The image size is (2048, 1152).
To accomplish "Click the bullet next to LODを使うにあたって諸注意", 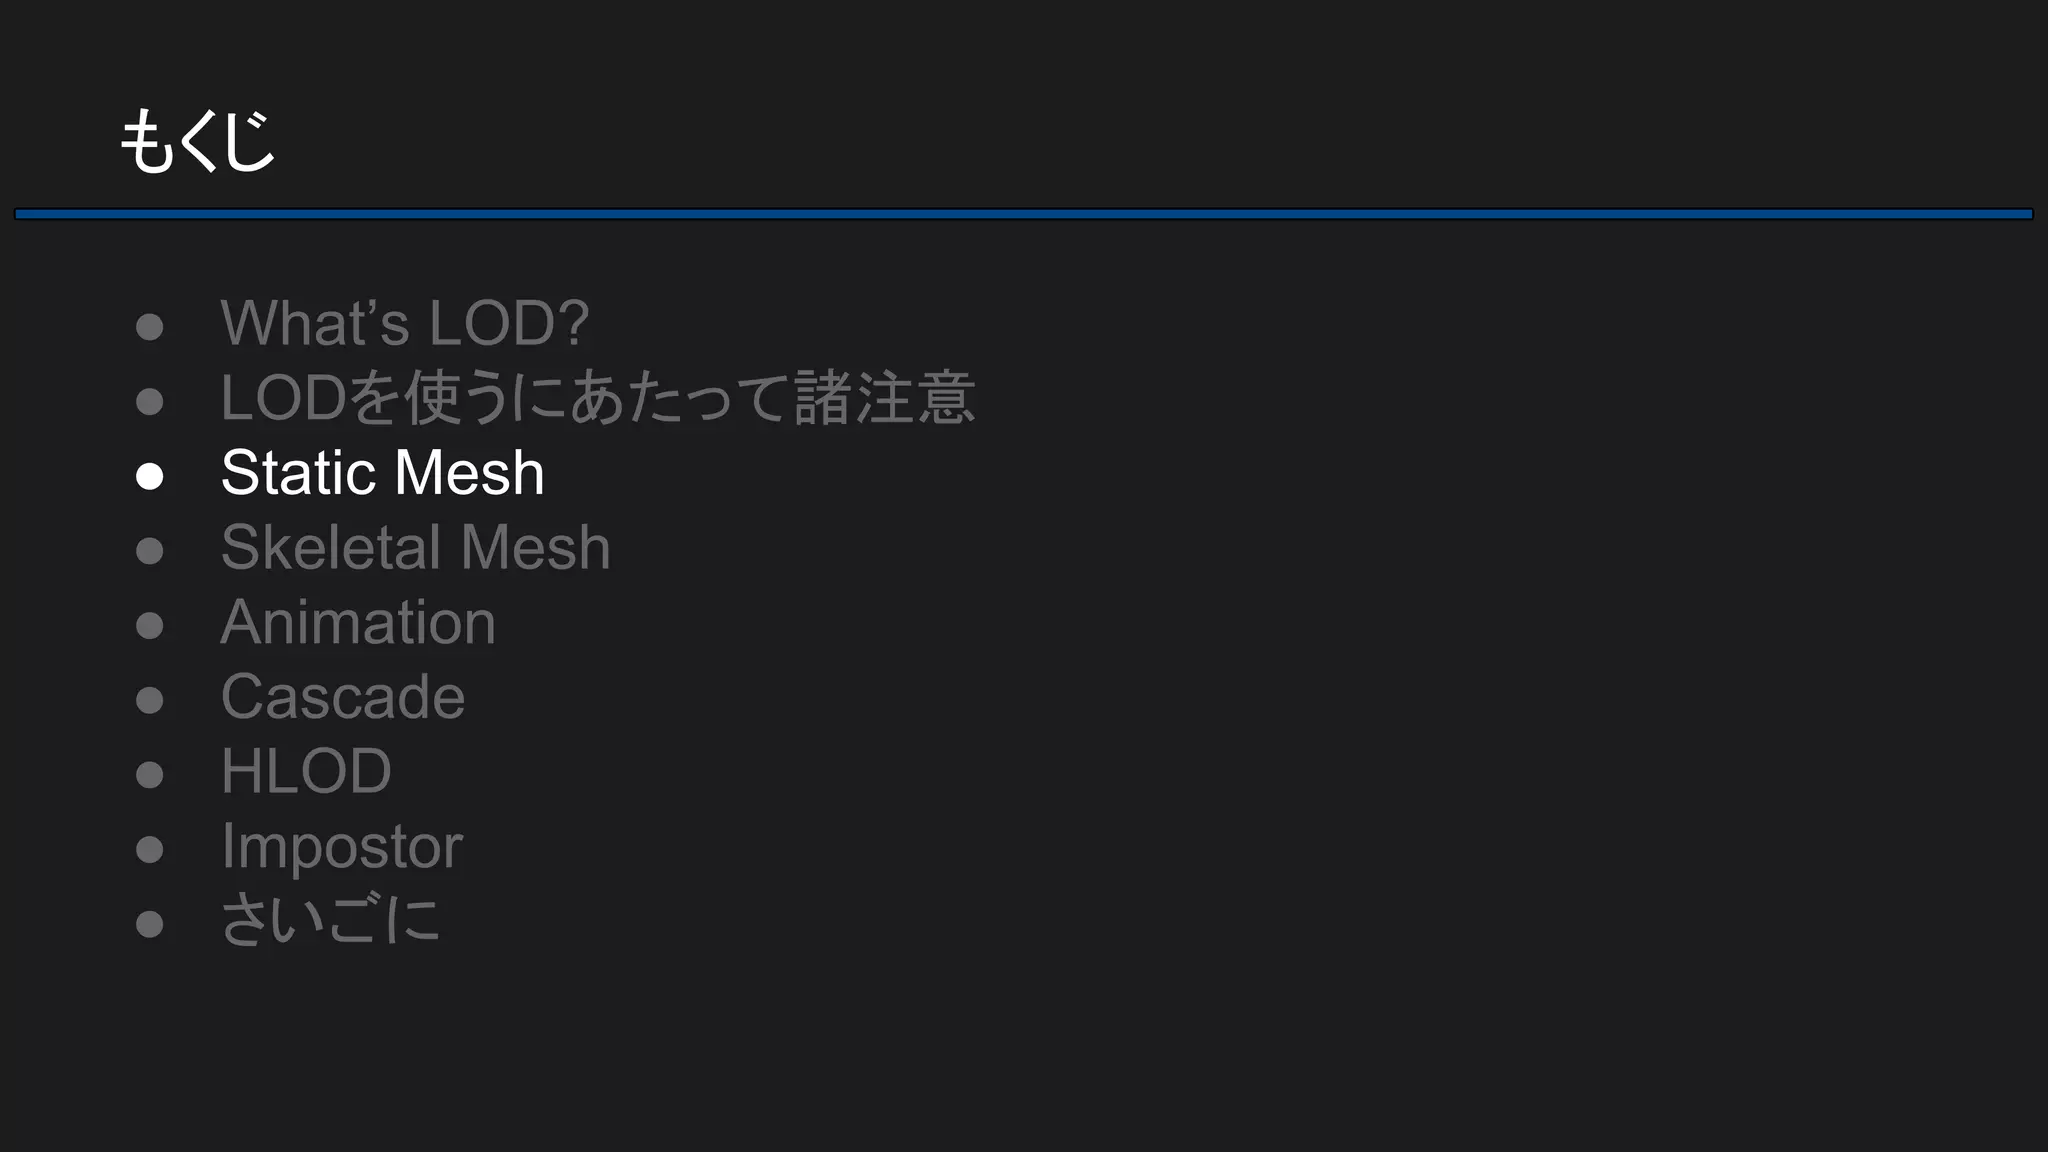I will (150, 401).
